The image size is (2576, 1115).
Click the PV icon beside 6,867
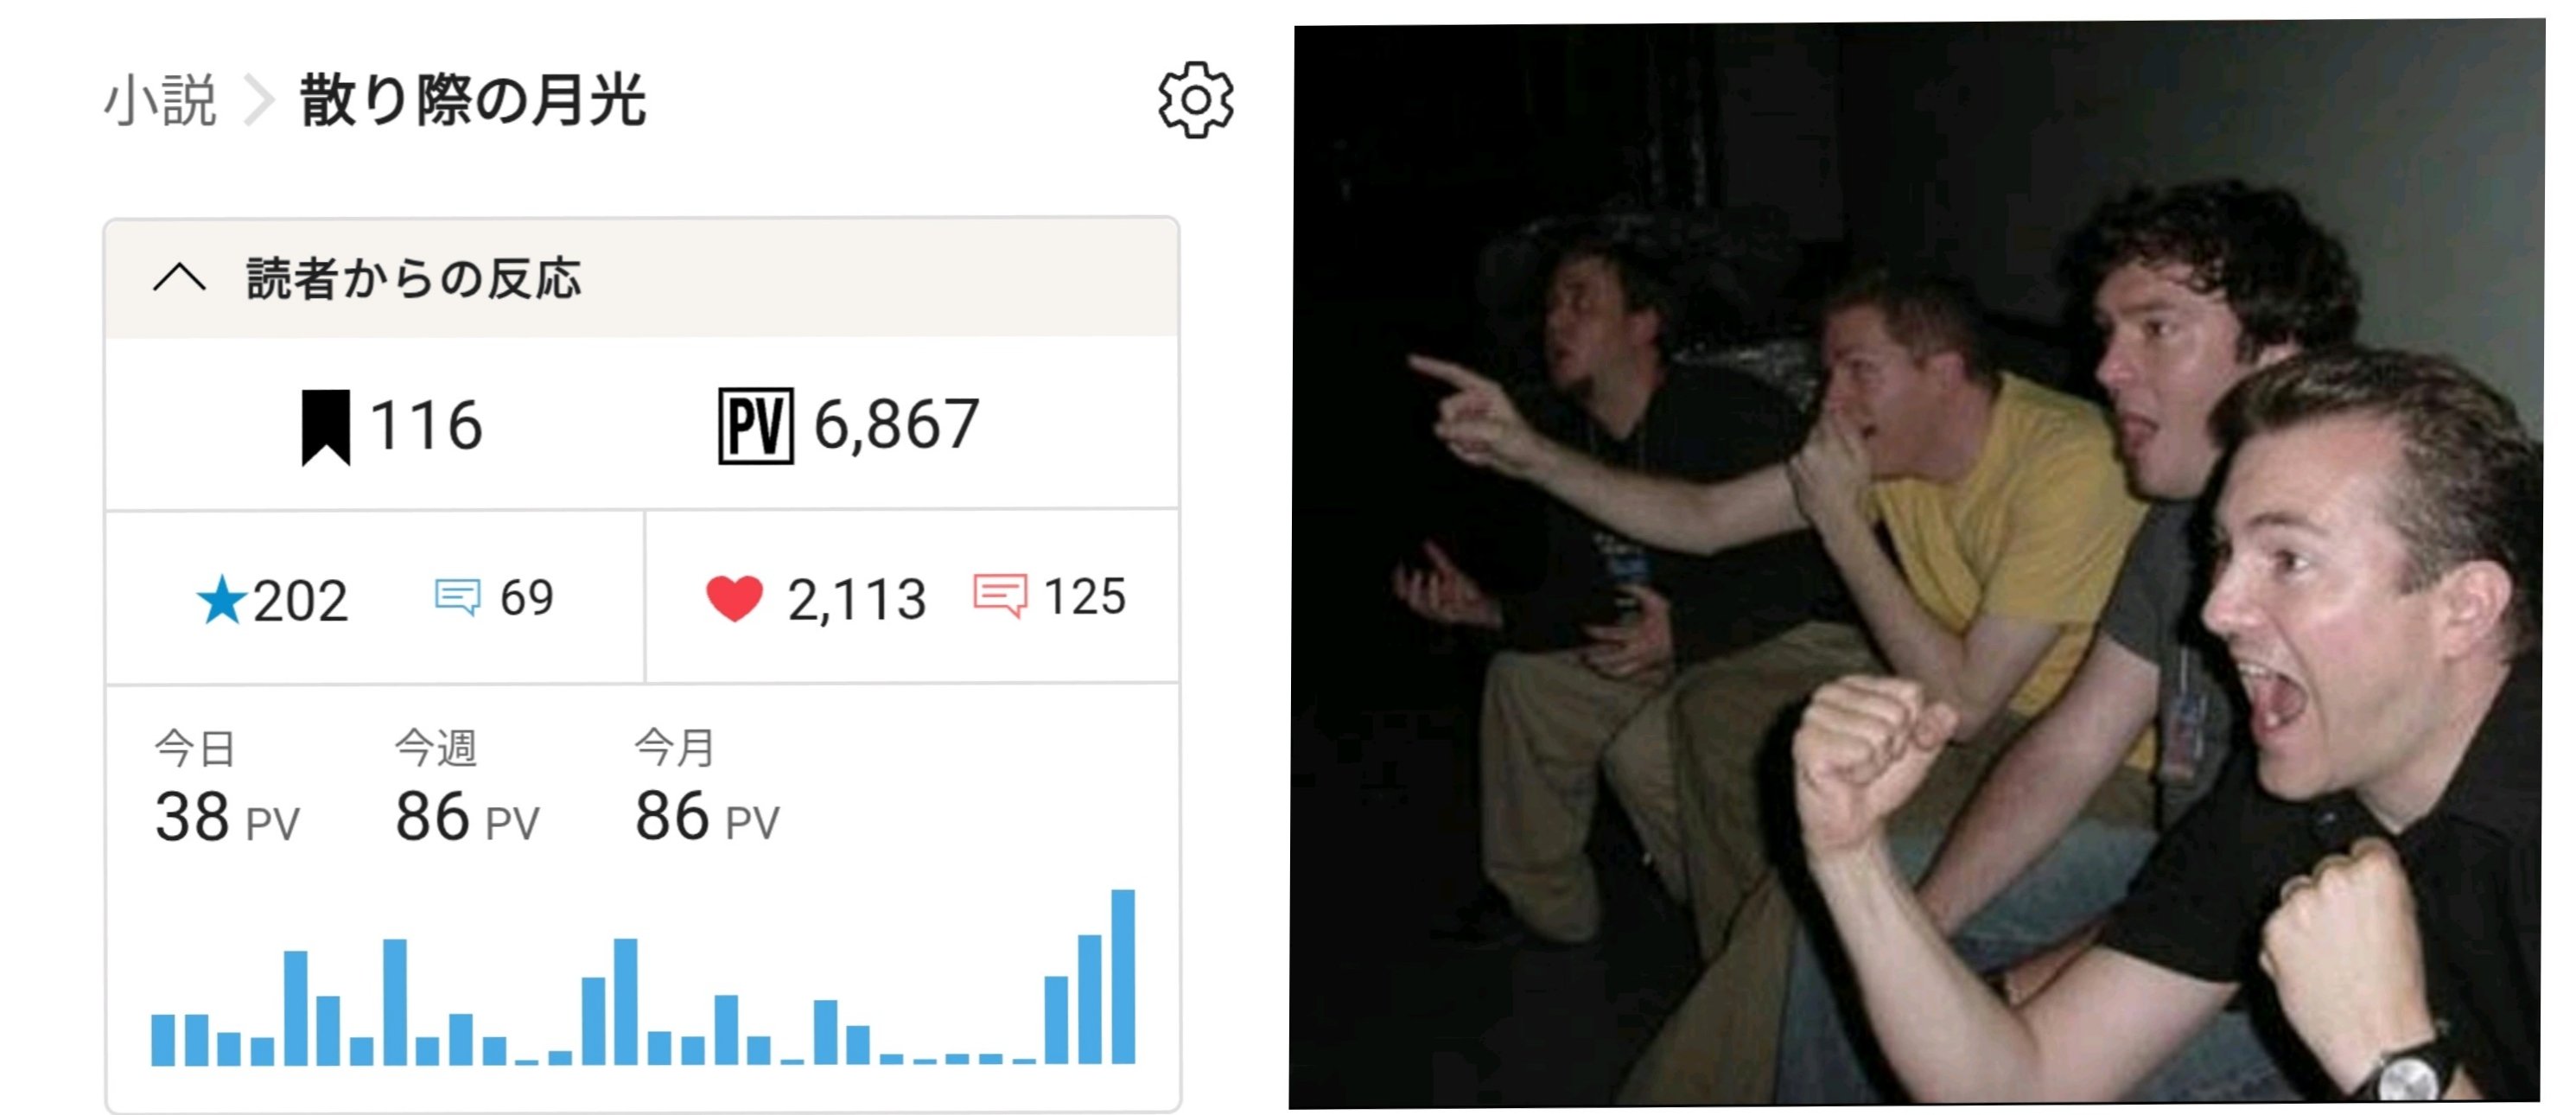pyautogui.click(x=756, y=426)
